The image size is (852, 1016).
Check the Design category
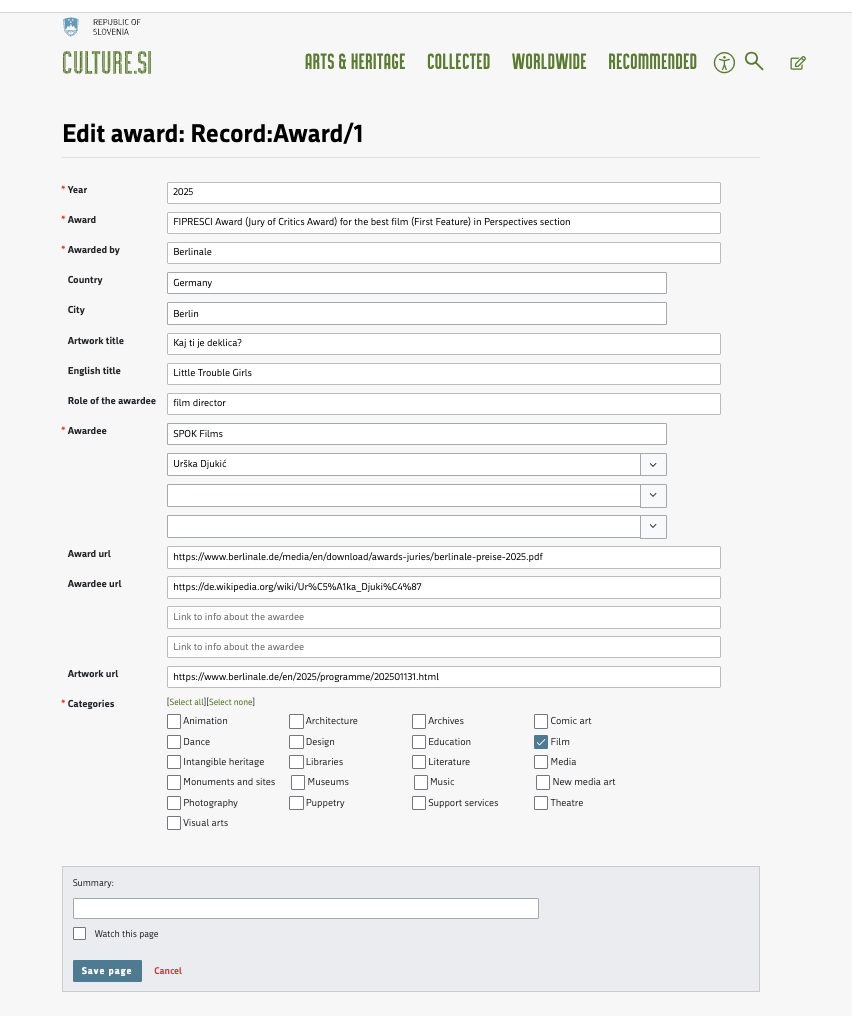coord(296,742)
